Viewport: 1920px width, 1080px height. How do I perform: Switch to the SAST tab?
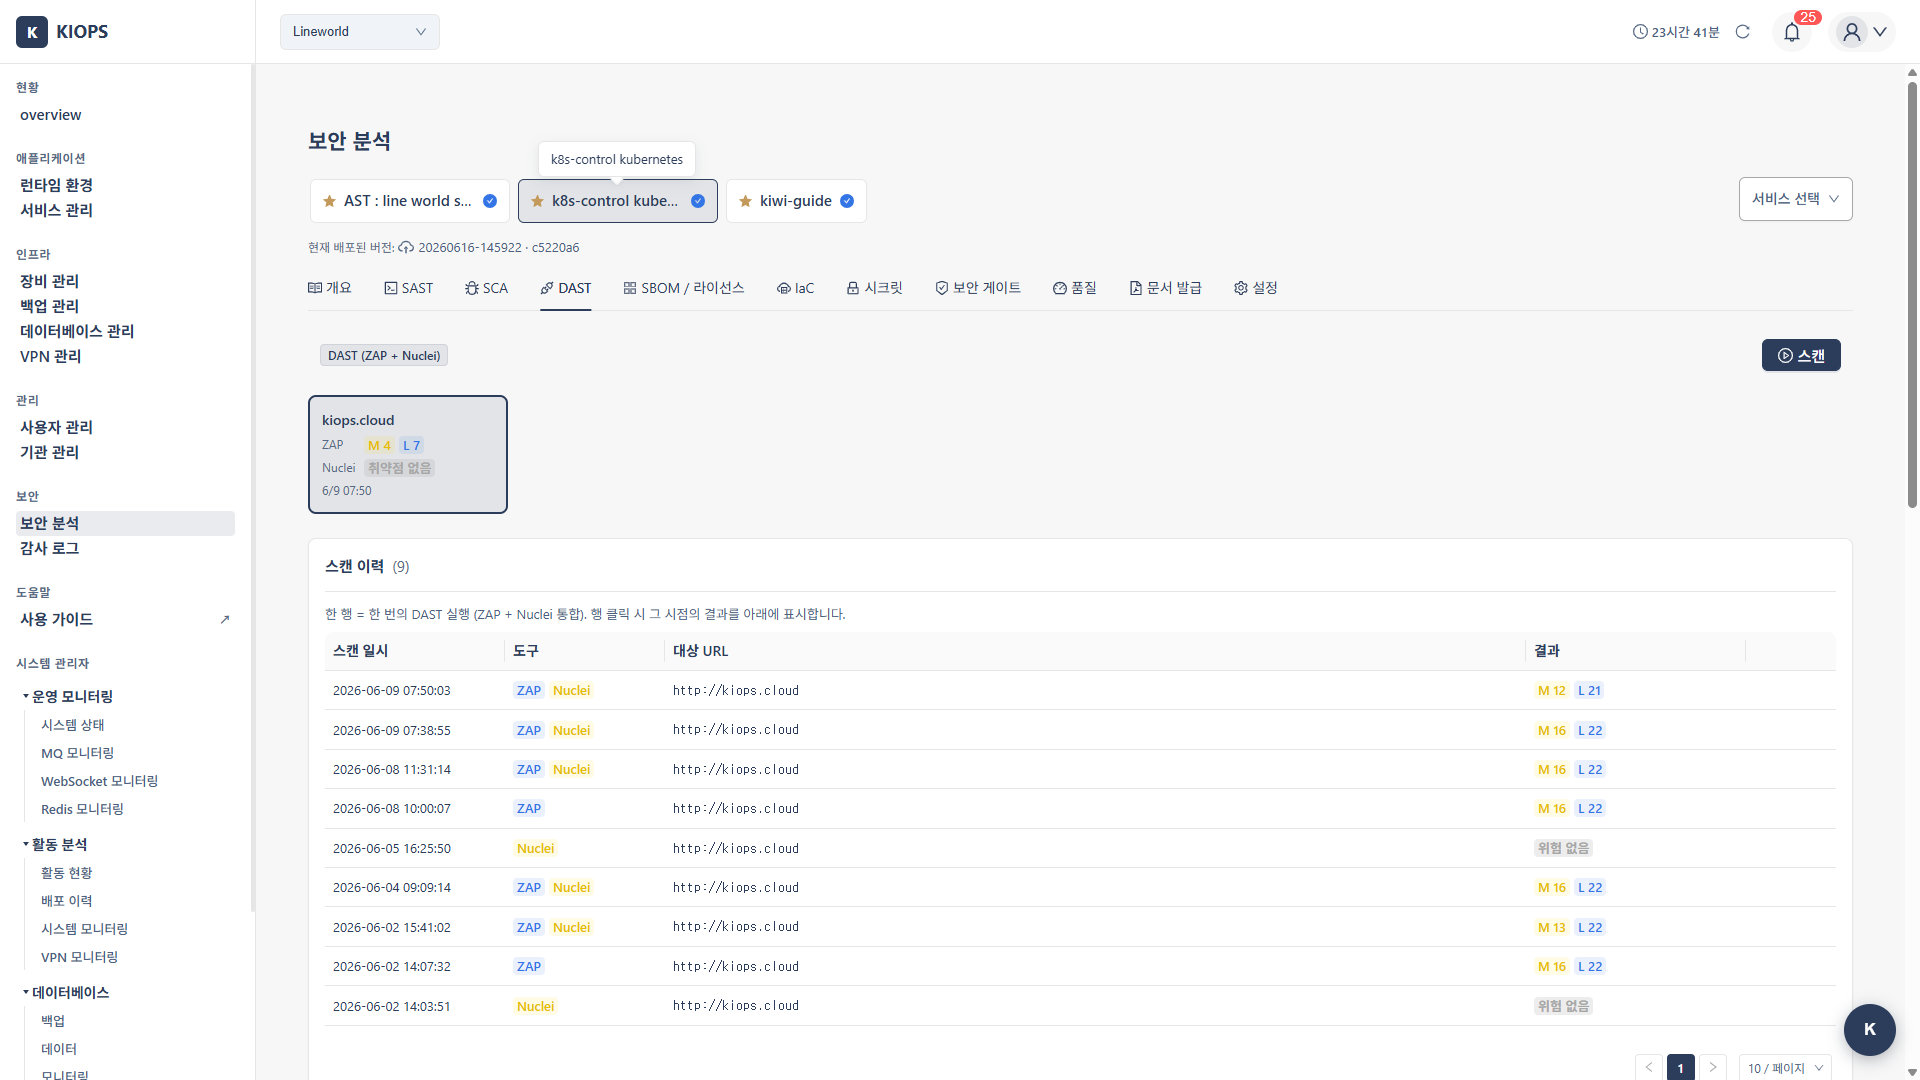click(x=408, y=288)
